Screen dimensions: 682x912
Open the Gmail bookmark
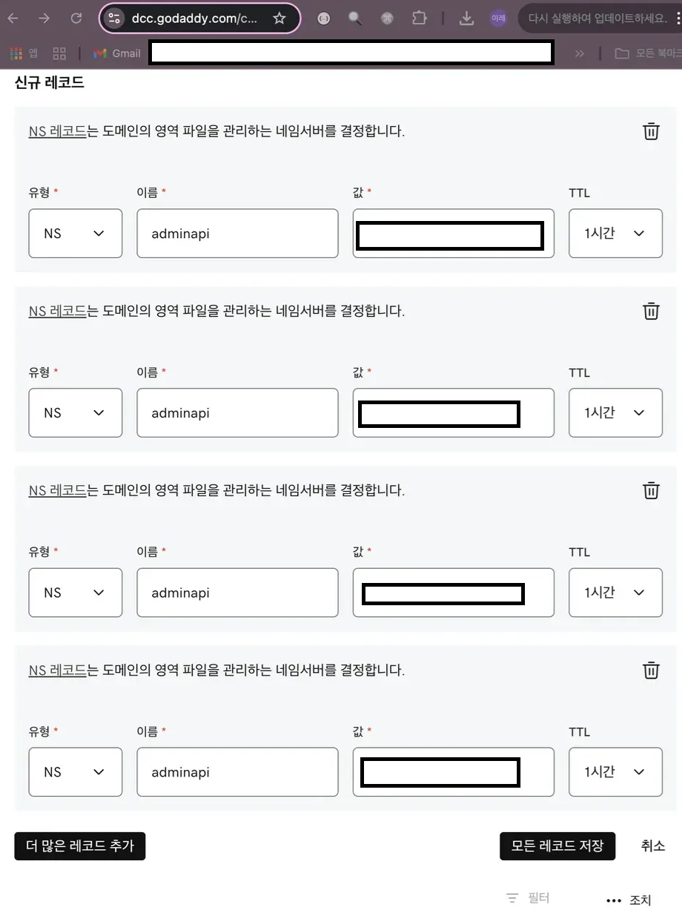(x=117, y=54)
